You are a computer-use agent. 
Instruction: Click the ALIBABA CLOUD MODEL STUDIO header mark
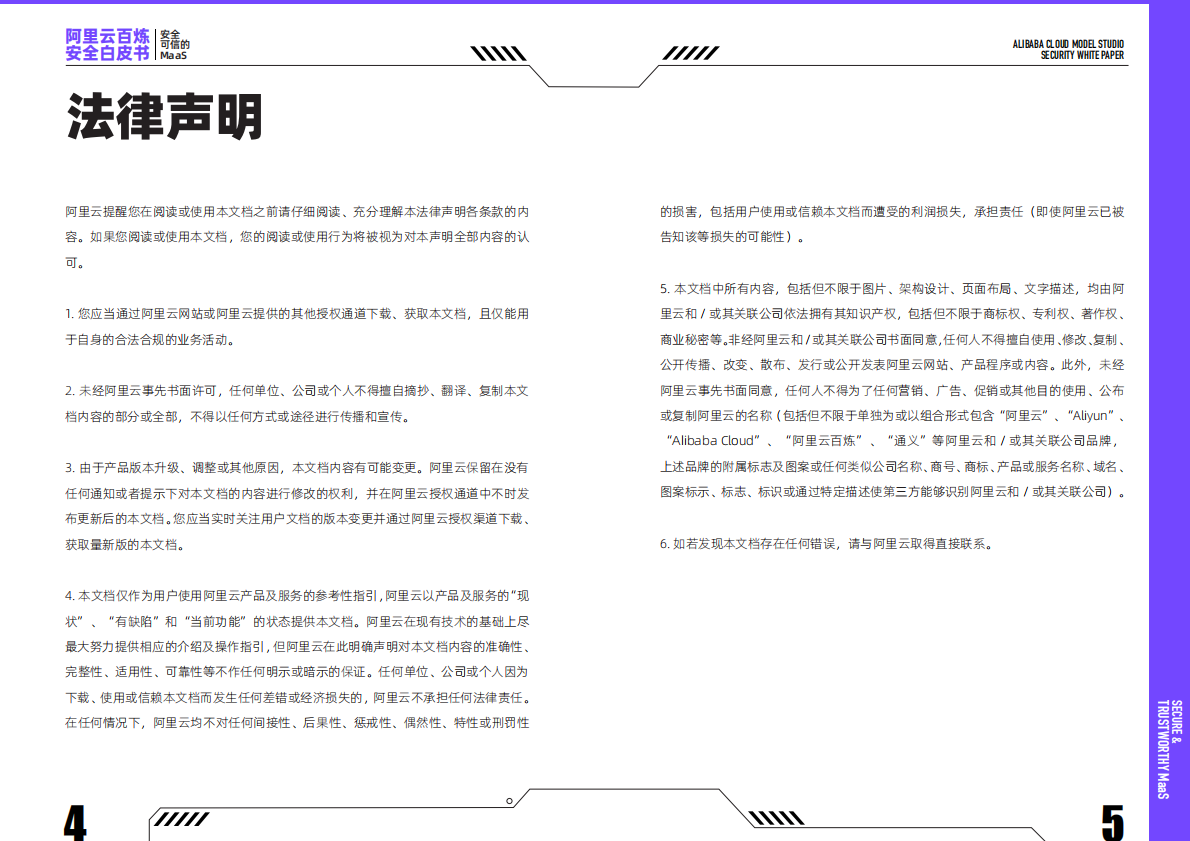1066,44
